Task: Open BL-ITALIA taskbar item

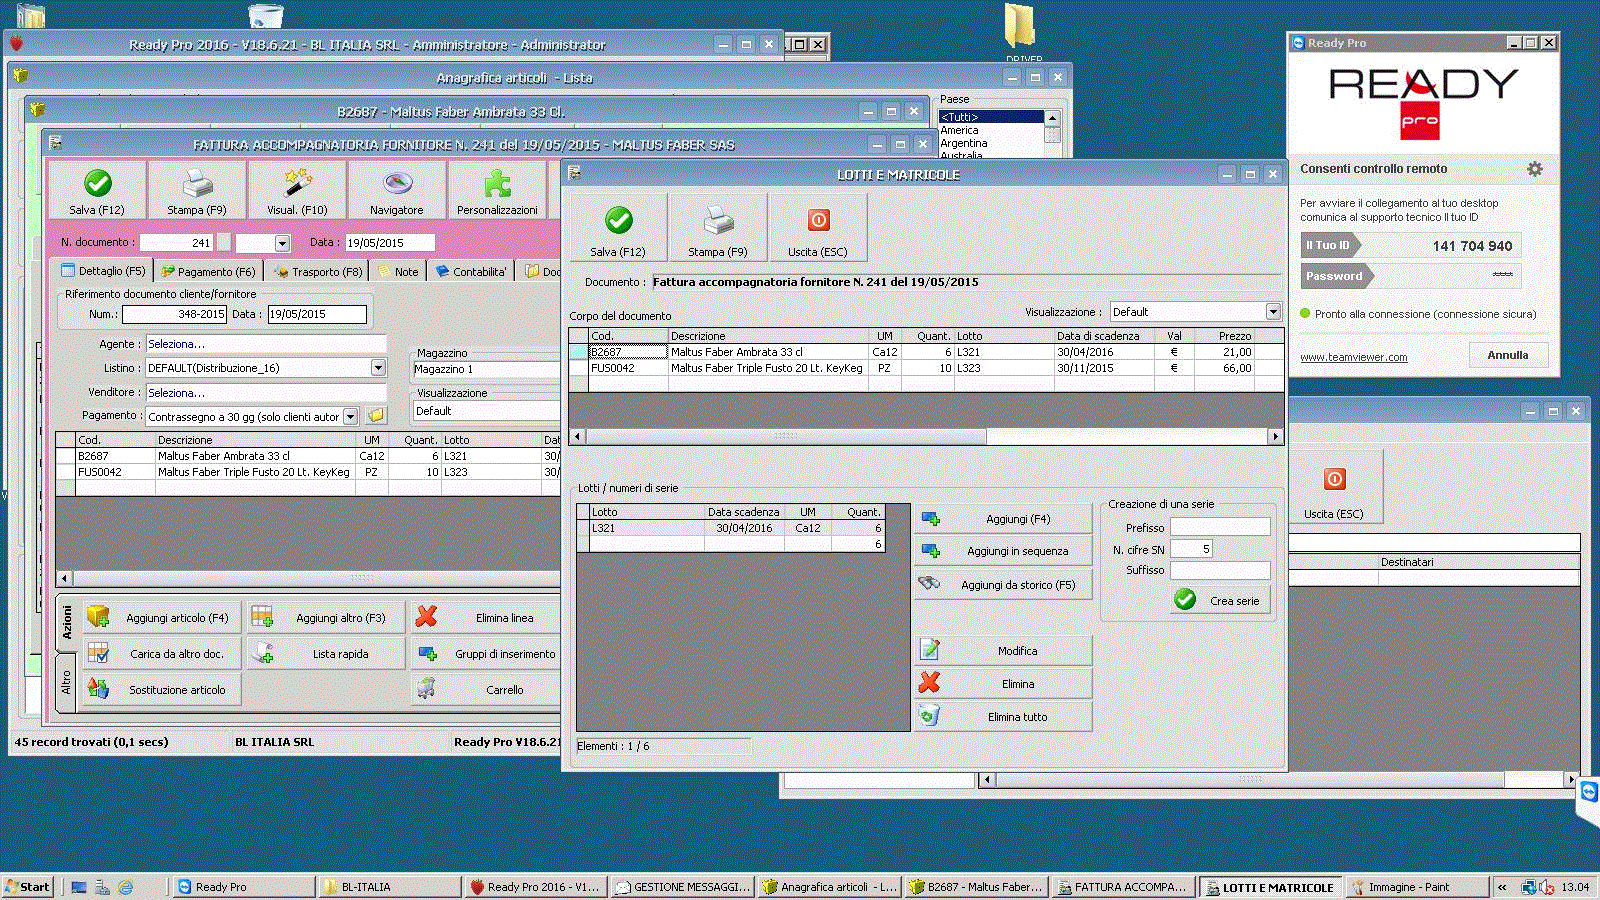Action: click(390, 886)
